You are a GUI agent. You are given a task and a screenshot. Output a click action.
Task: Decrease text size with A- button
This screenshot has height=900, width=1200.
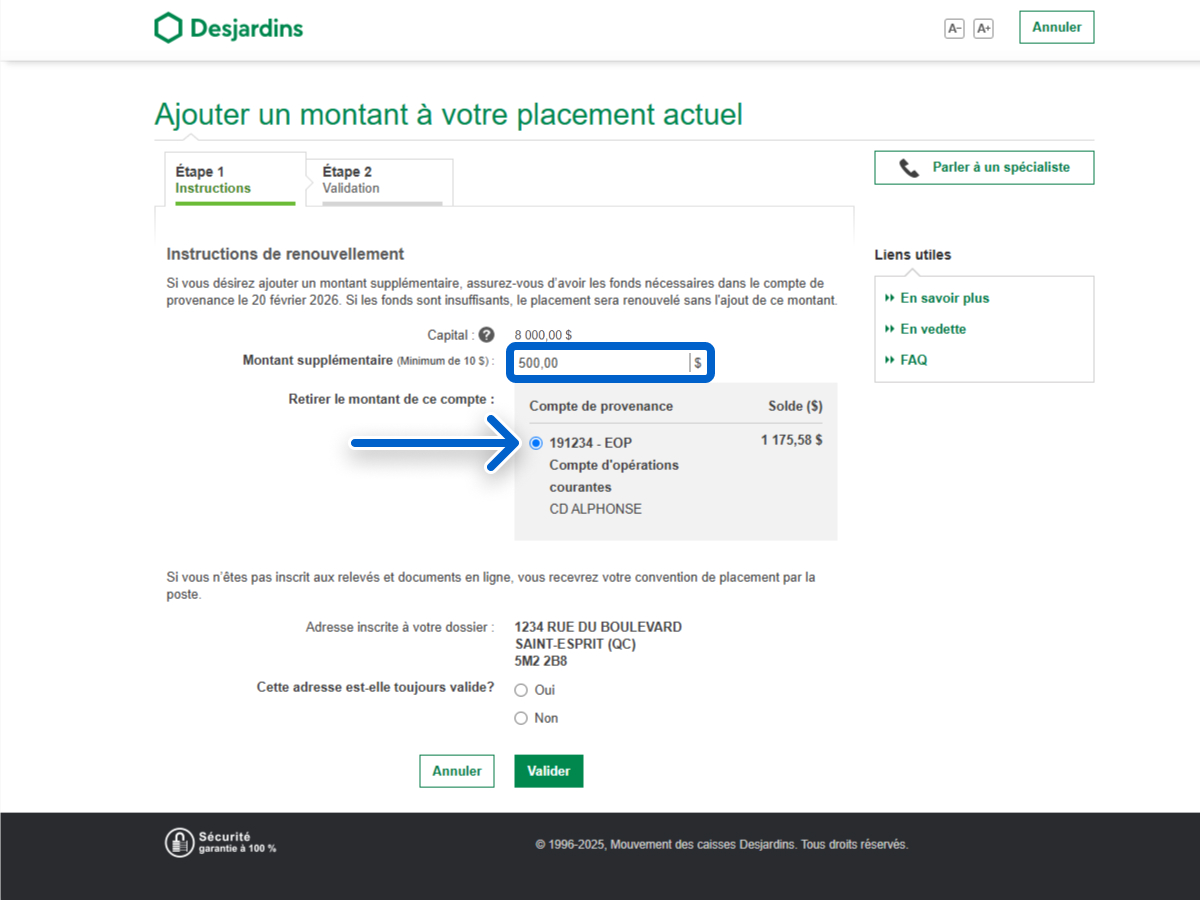tap(954, 29)
